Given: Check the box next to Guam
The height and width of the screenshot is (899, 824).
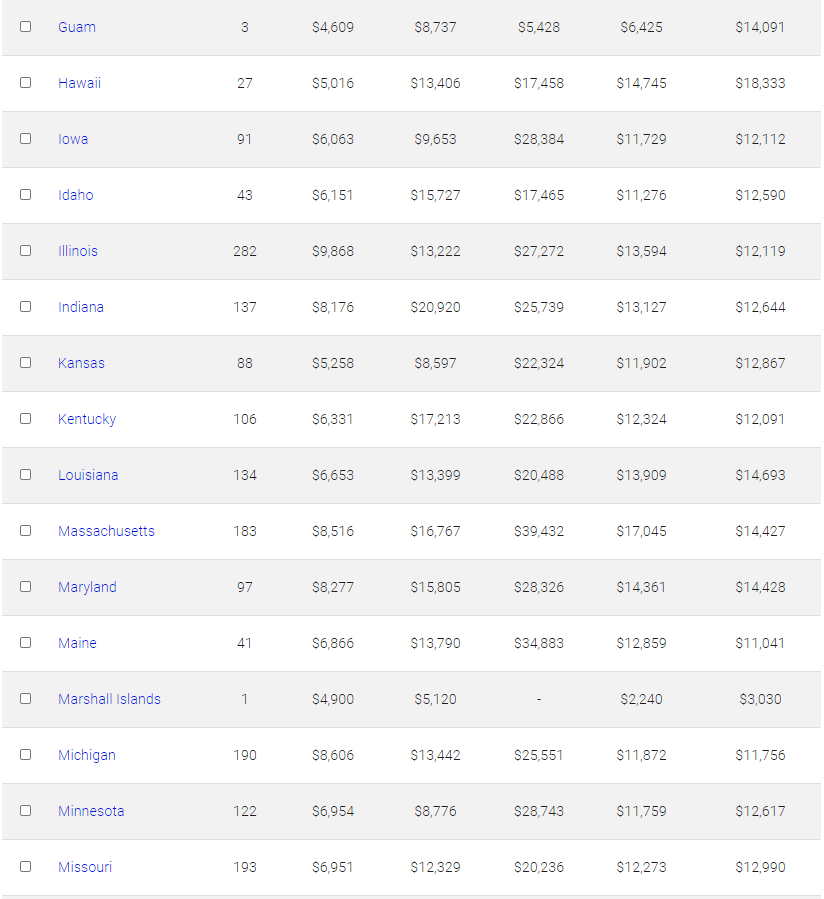Looking at the screenshot, I should (25, 26).
